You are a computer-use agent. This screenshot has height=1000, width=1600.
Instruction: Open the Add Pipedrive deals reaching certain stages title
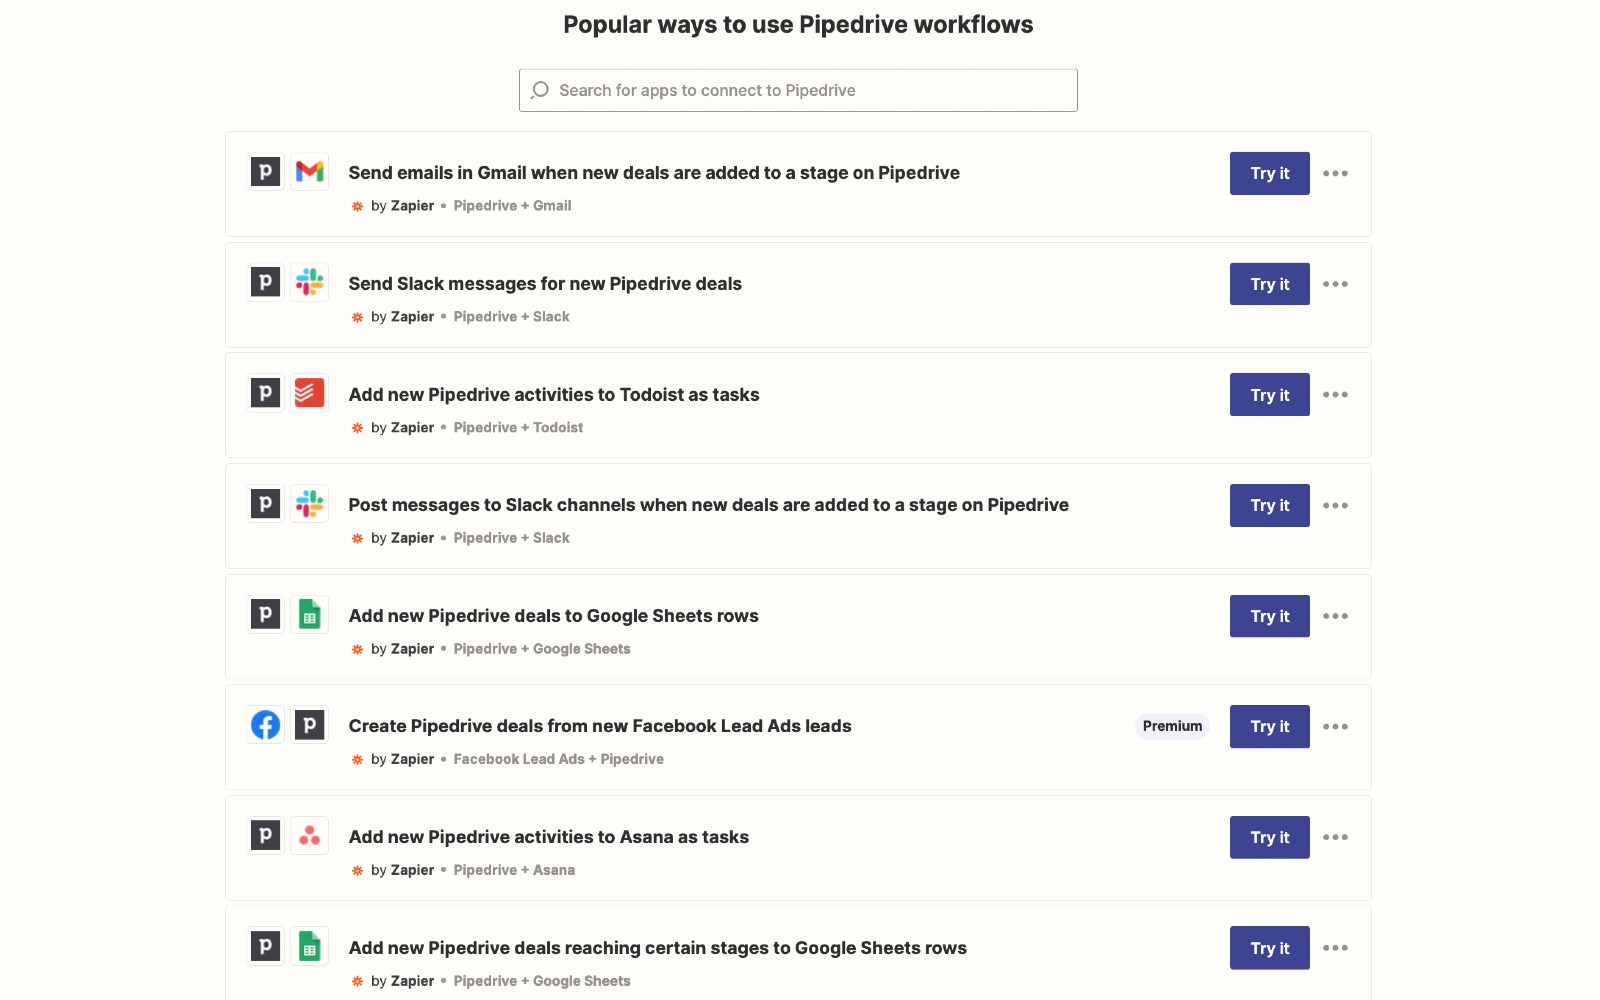coord(657,948)
